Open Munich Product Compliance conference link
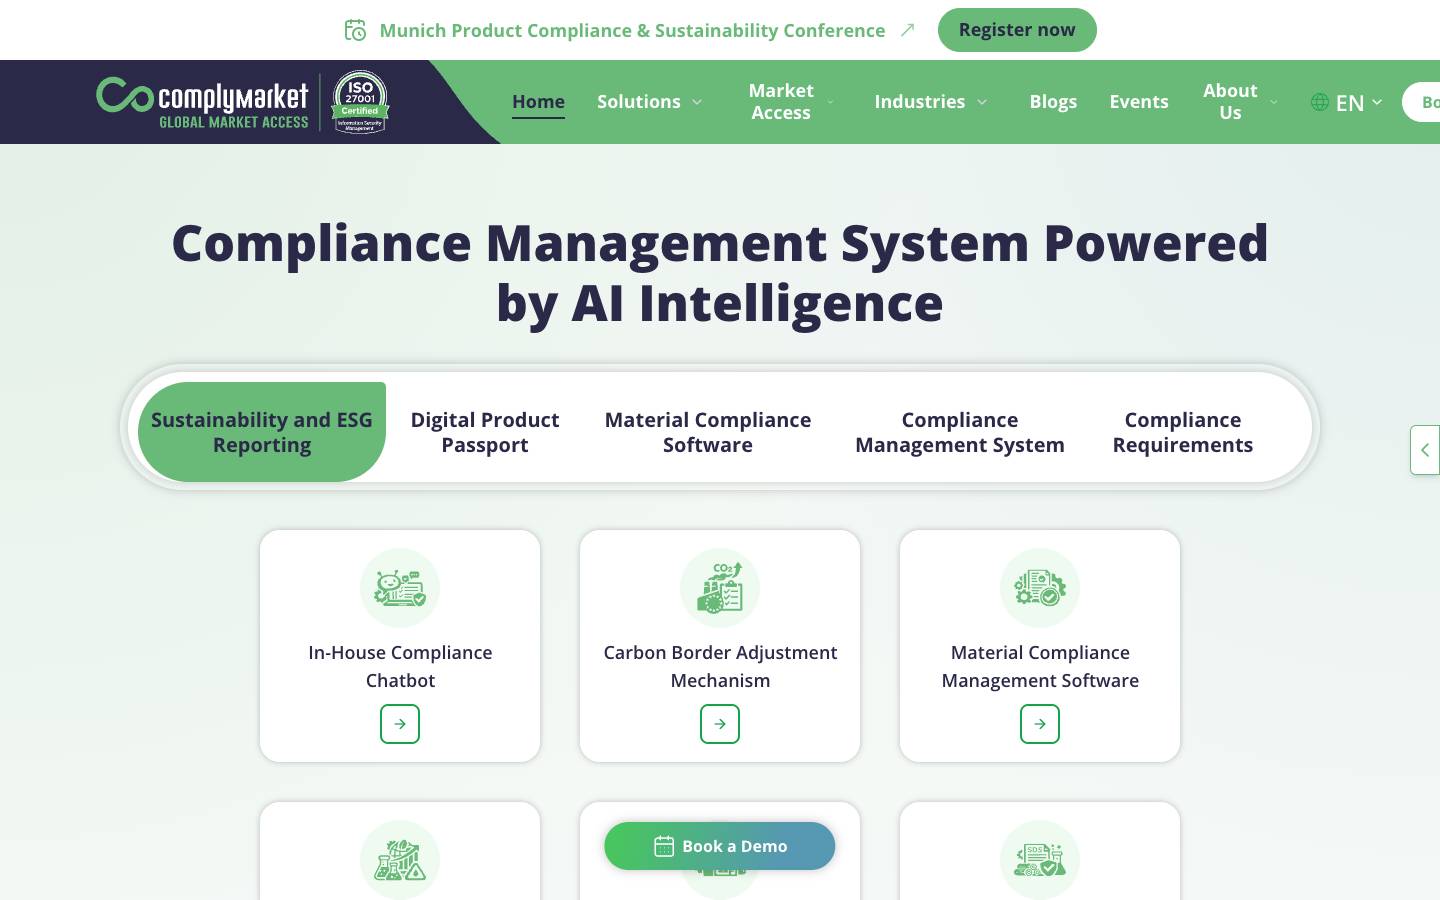 coord(632,30)
